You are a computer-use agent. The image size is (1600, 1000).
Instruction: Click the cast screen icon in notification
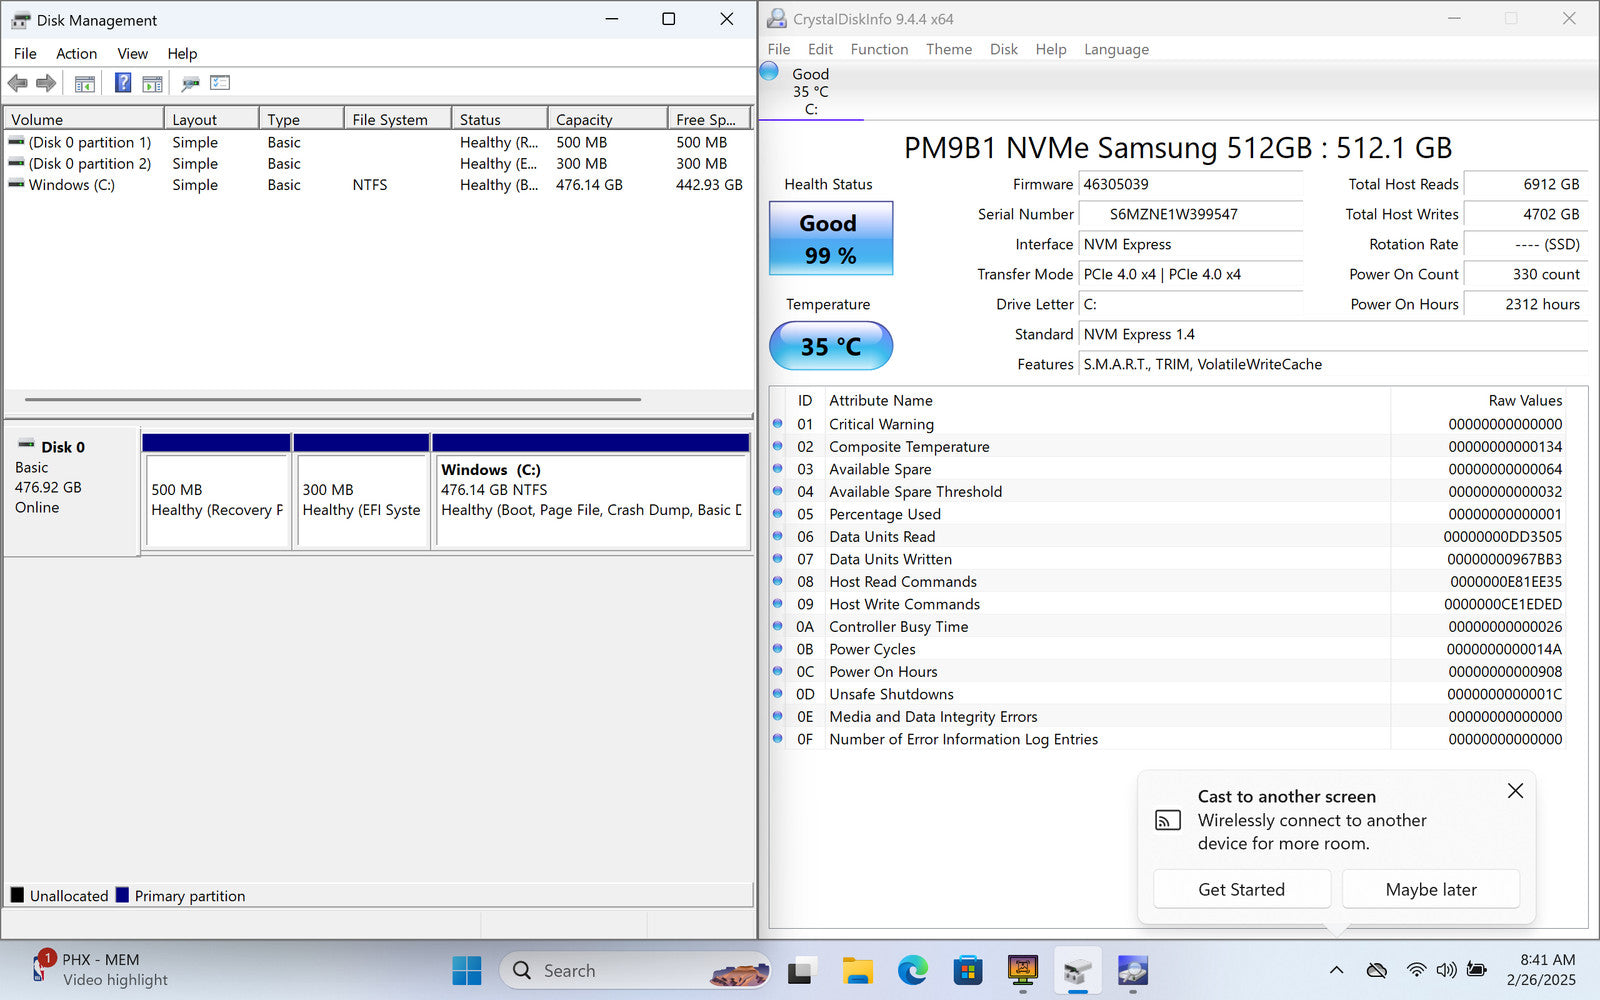(x=1167, y=820)
